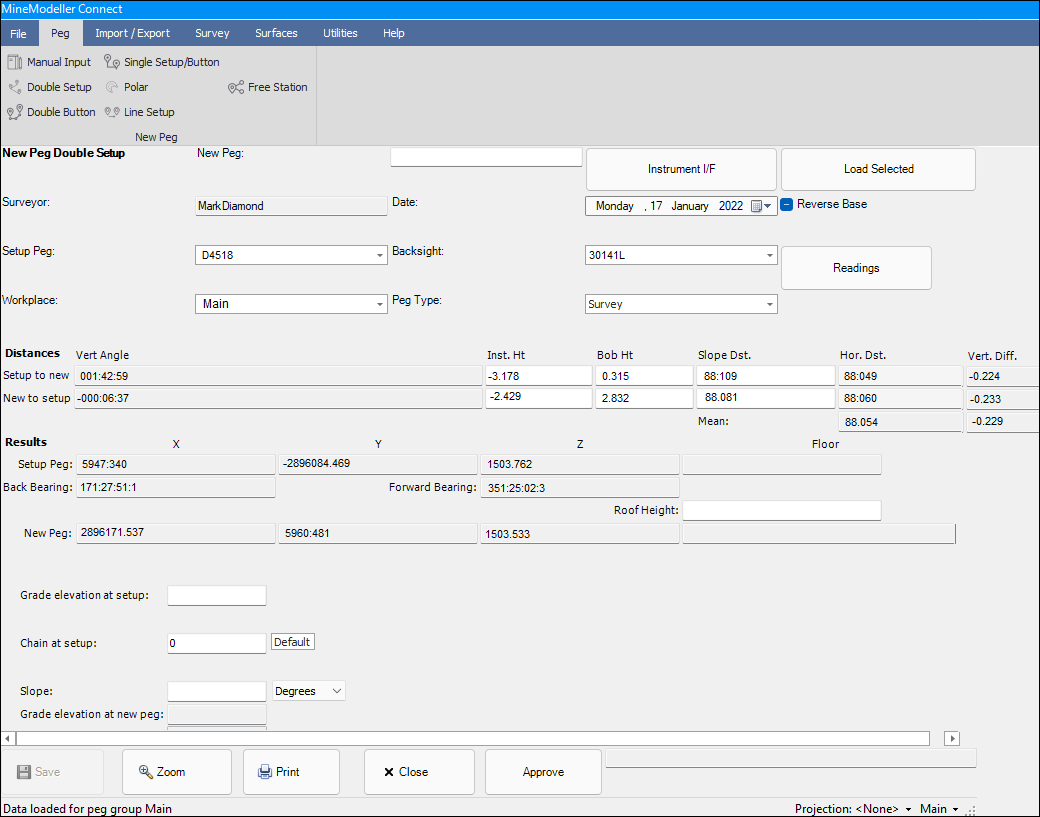Click into the New Peg input field
Screen dimensions: 1040x817
click(x=486, y=157)
